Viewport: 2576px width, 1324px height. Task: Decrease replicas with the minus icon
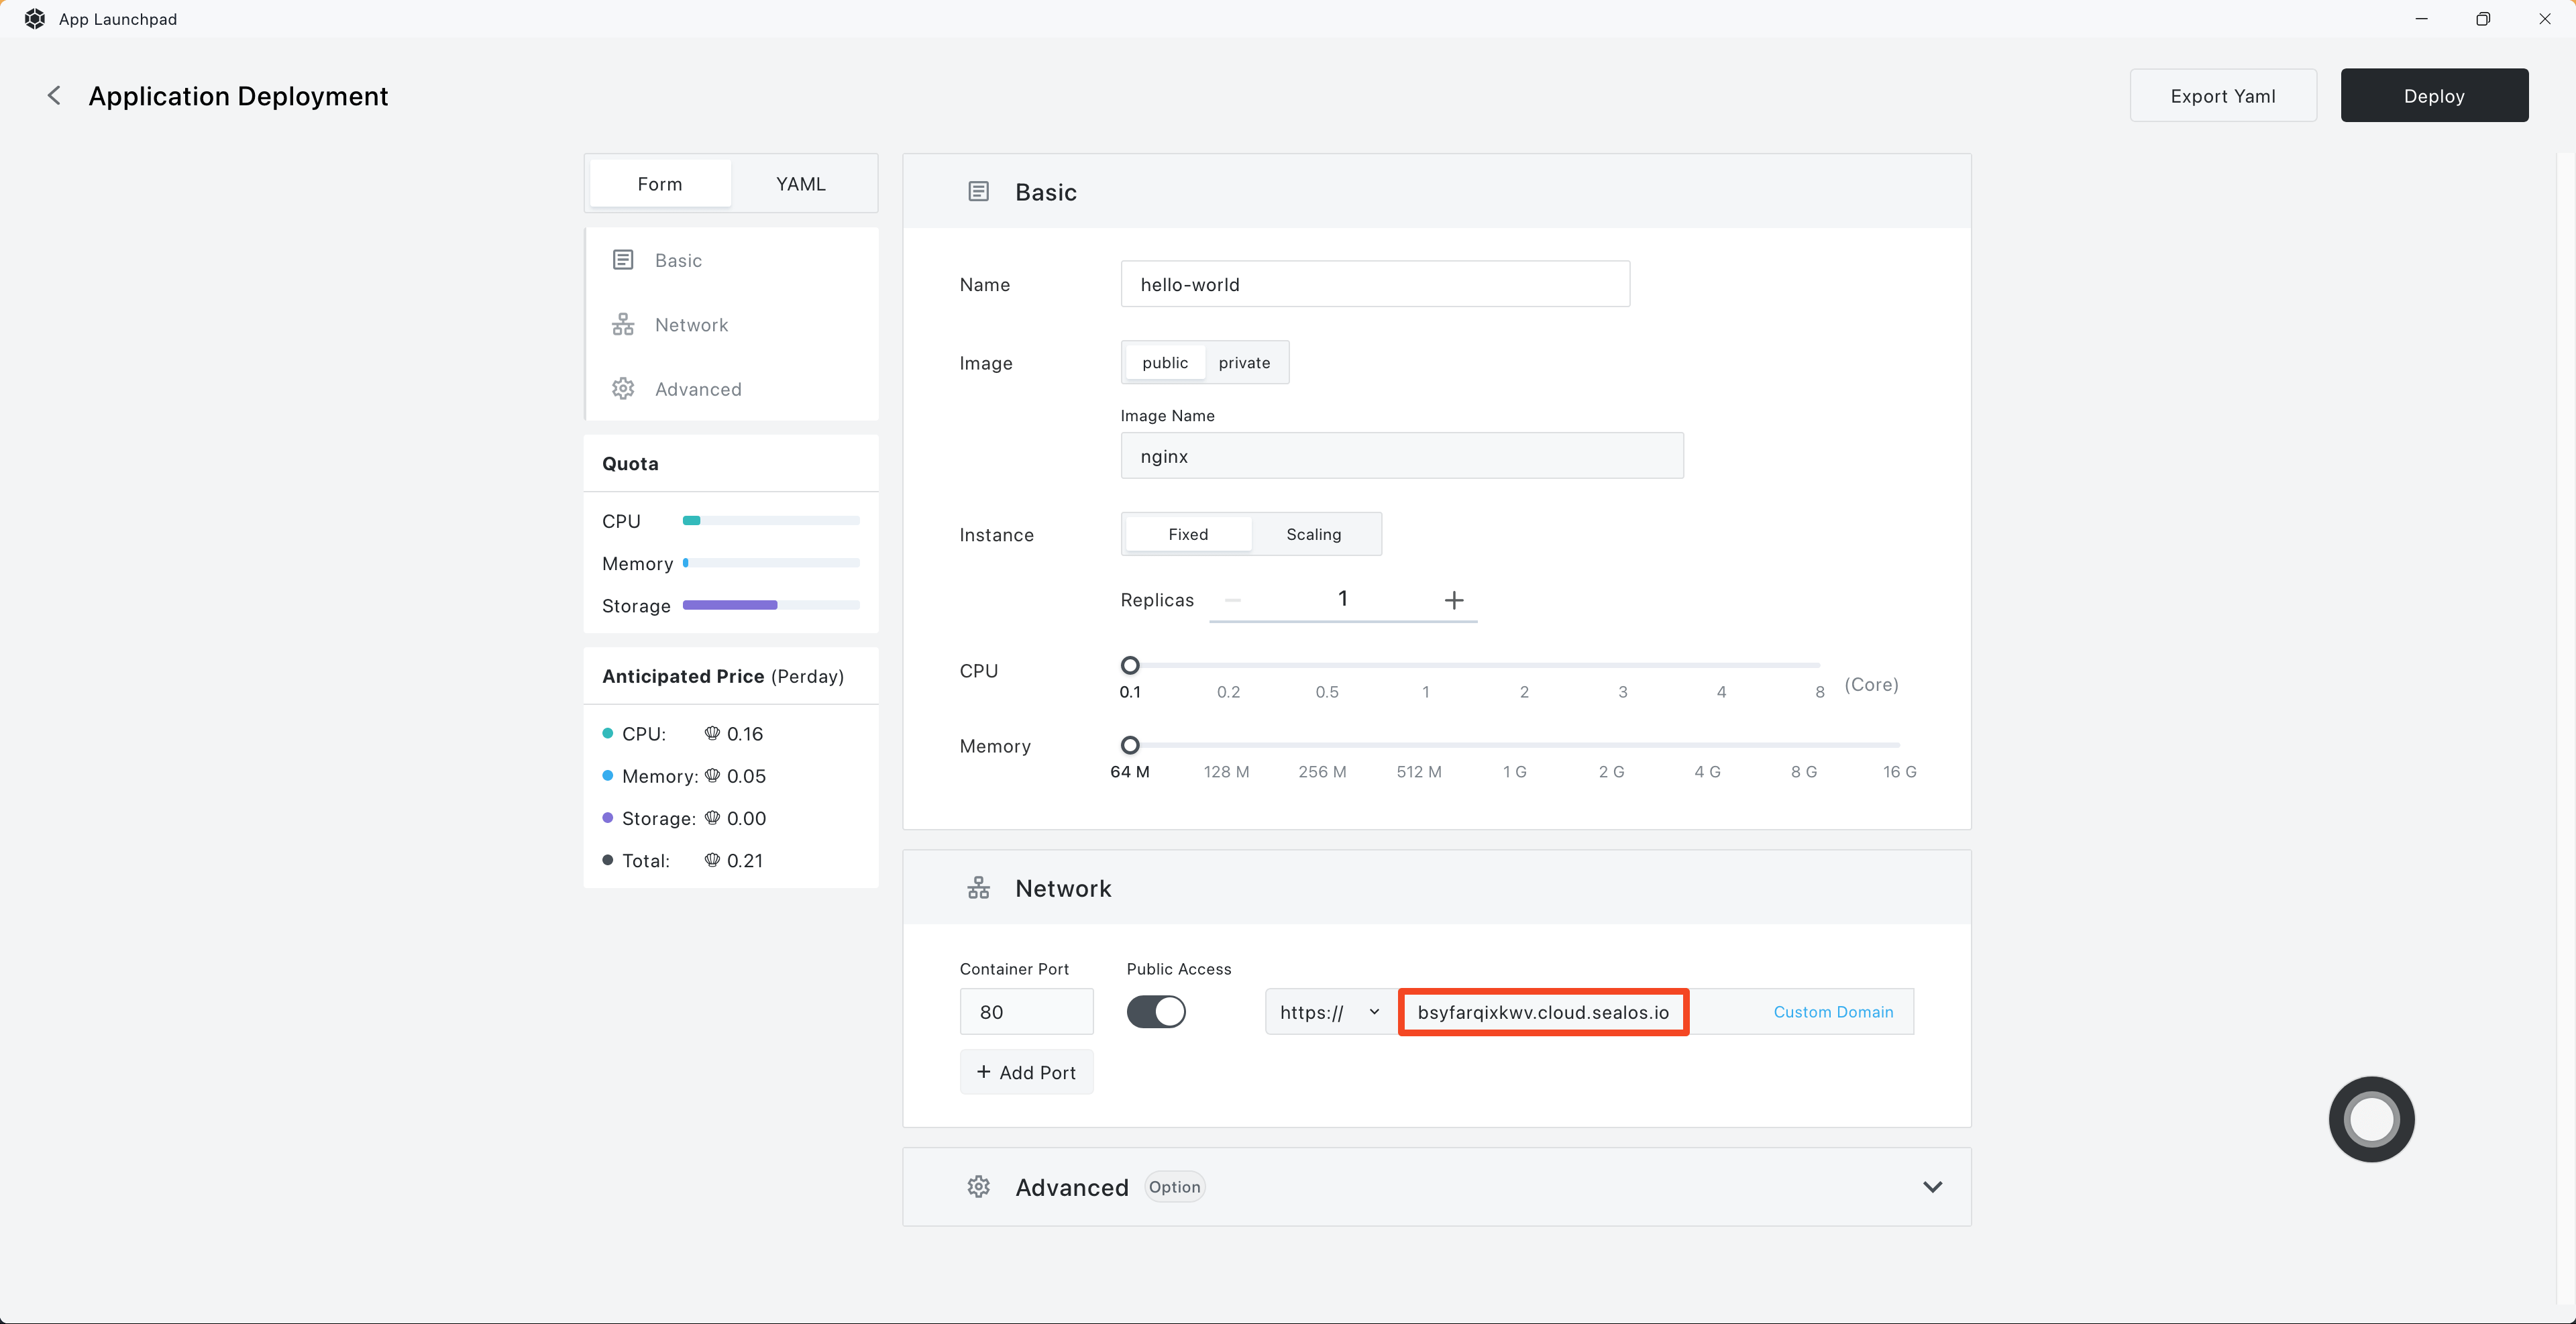pos(1232,599)
